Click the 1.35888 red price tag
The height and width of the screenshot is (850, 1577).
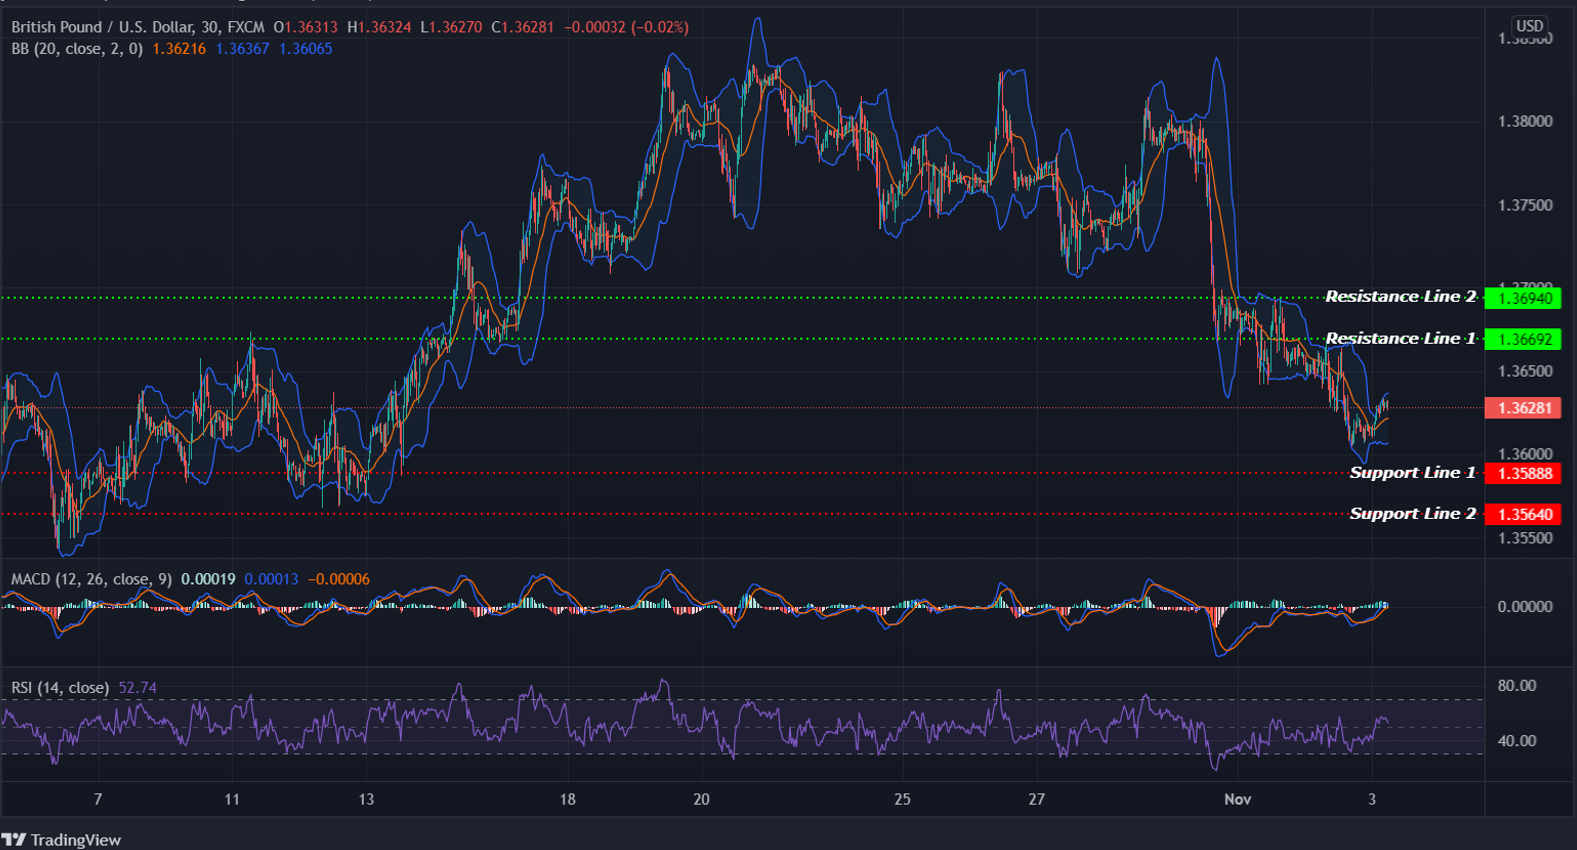[1523, 473]
